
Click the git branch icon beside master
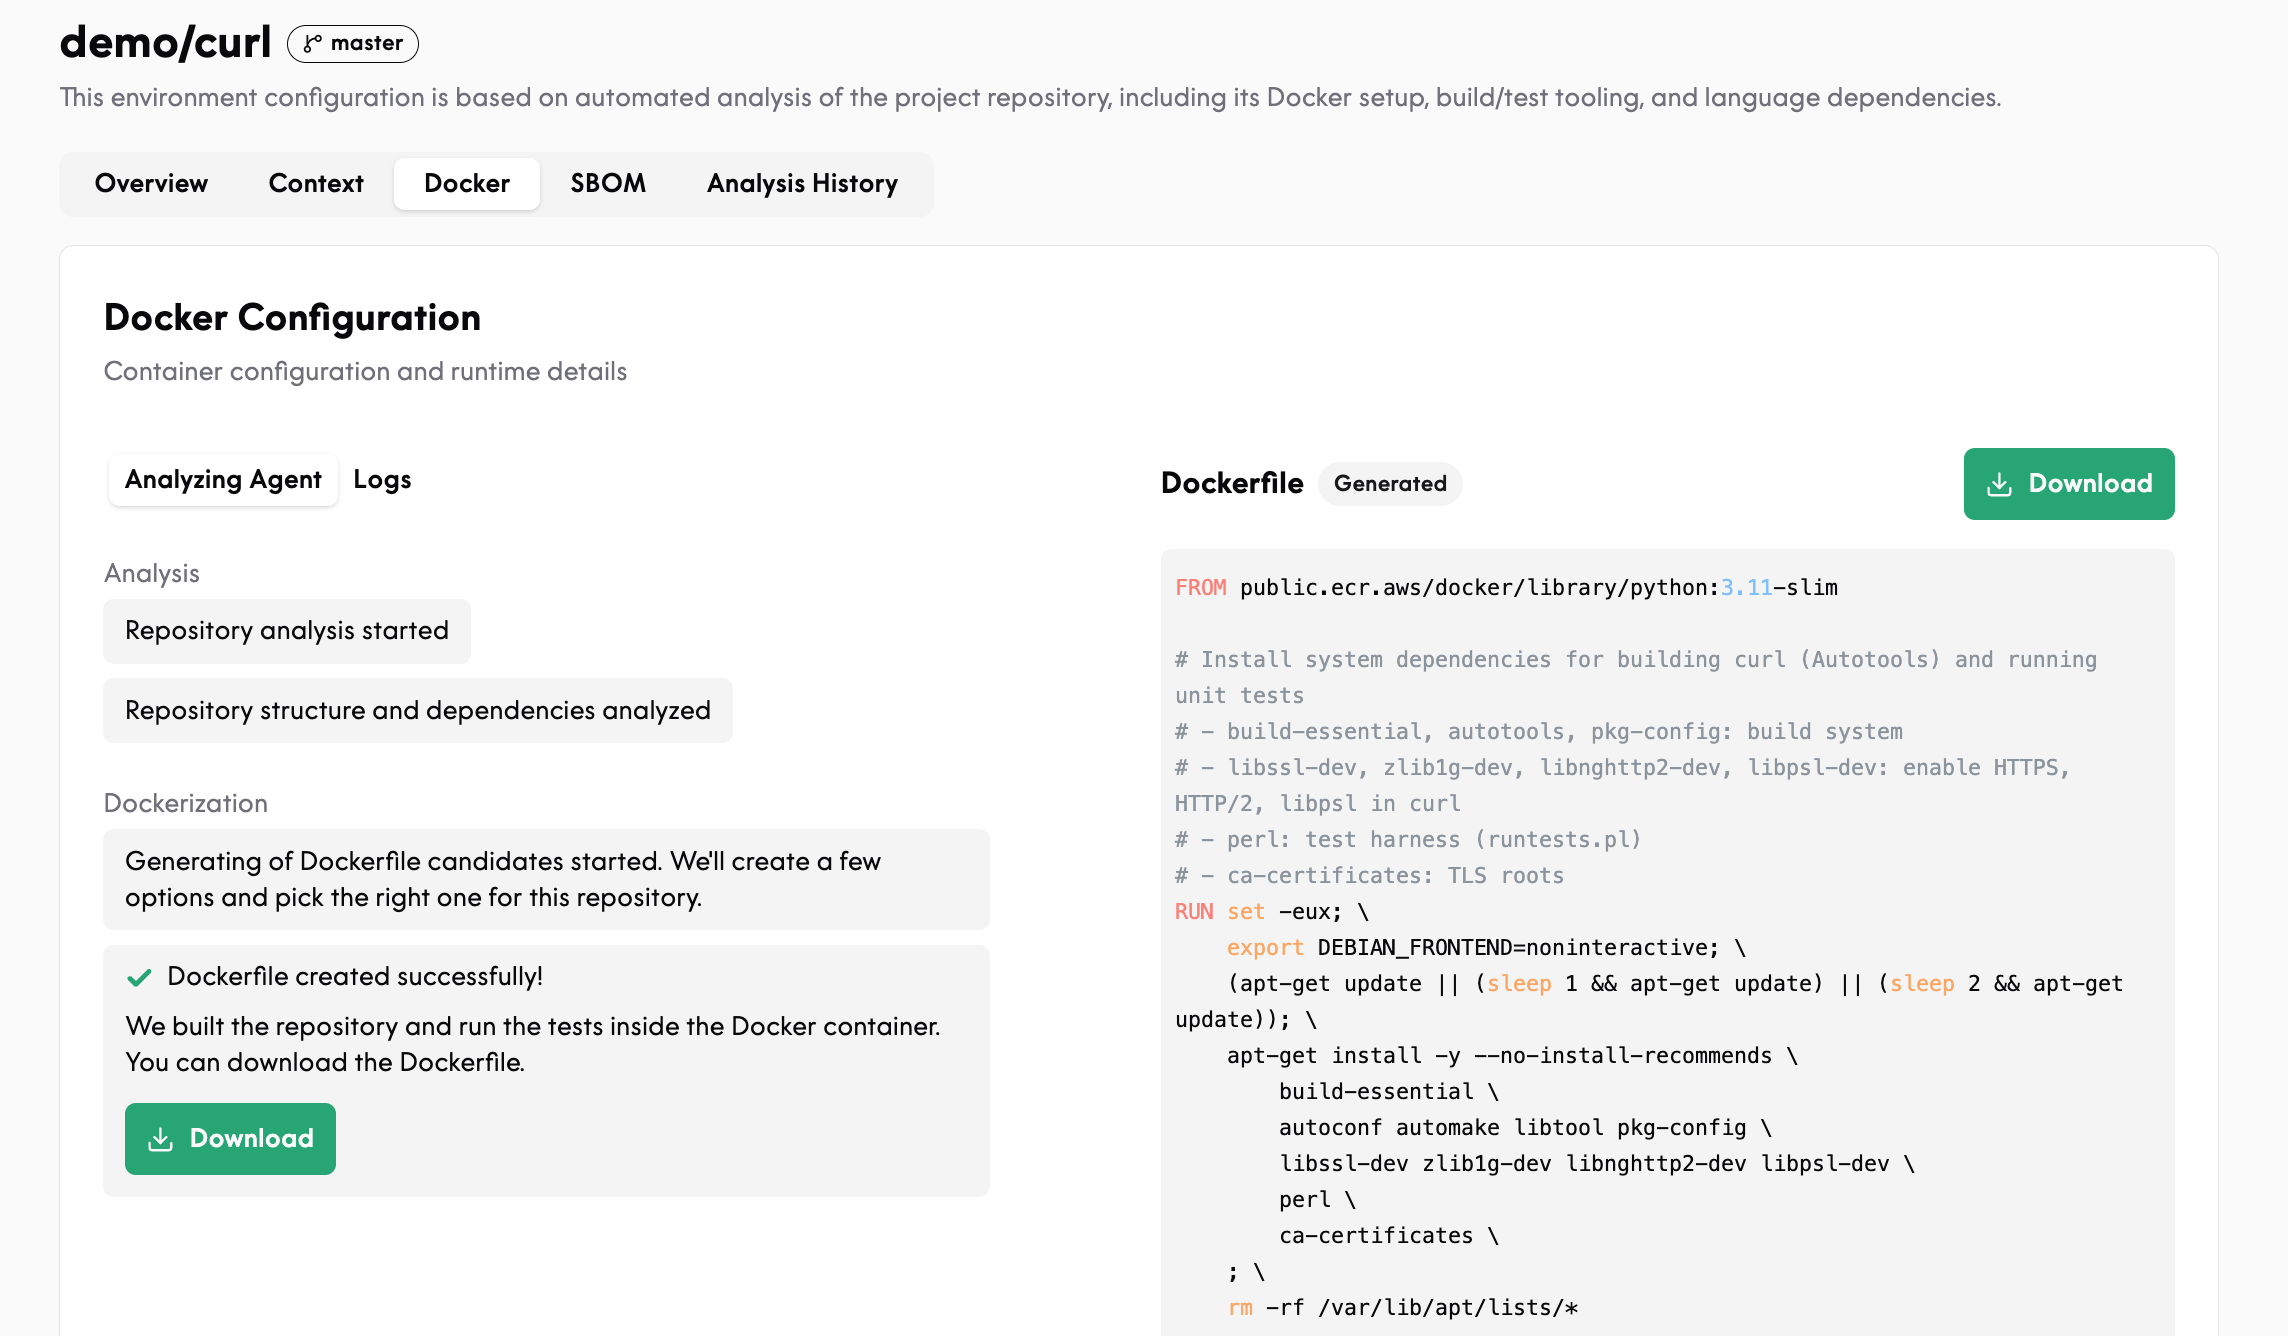point(313,43)
